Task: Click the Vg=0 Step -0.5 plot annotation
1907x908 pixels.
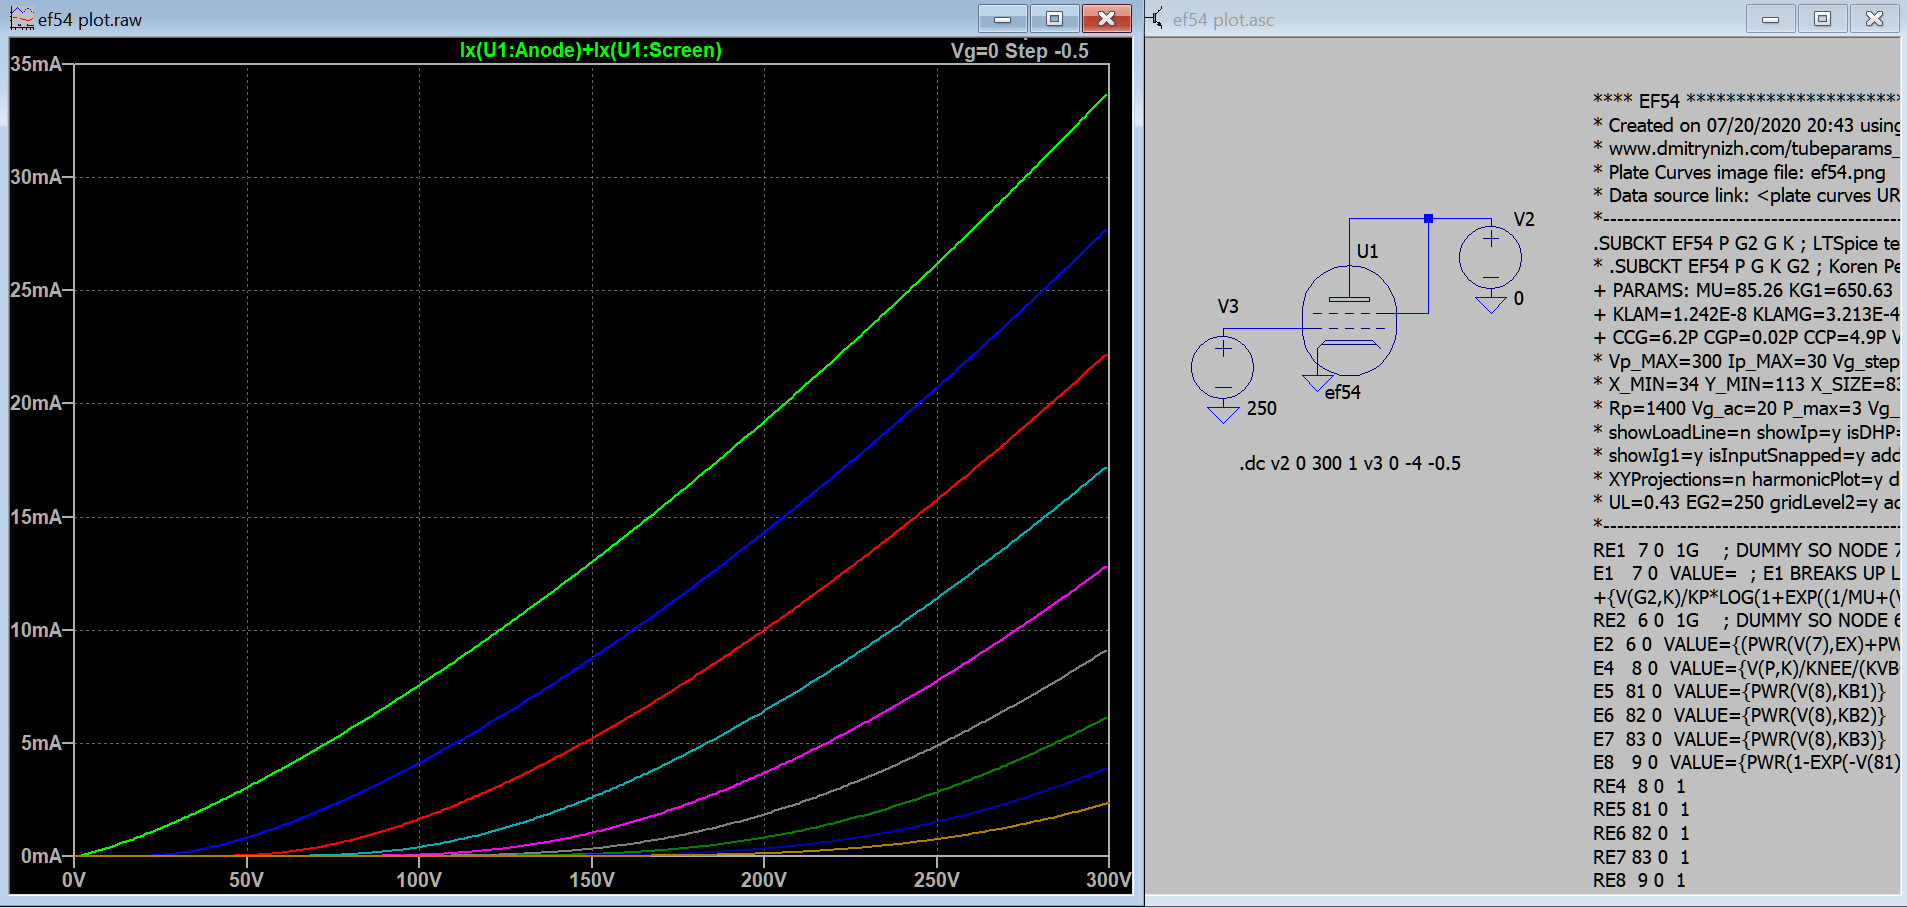Action: [x=1019, y=51]
